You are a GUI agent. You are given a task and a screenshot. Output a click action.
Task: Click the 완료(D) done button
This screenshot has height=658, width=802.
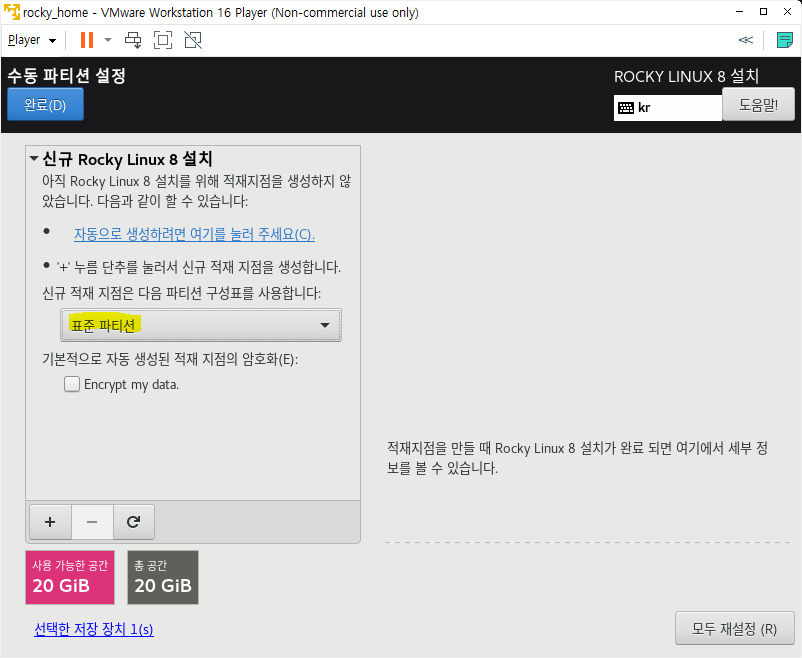pyautogui.click(x=46, y=104)
